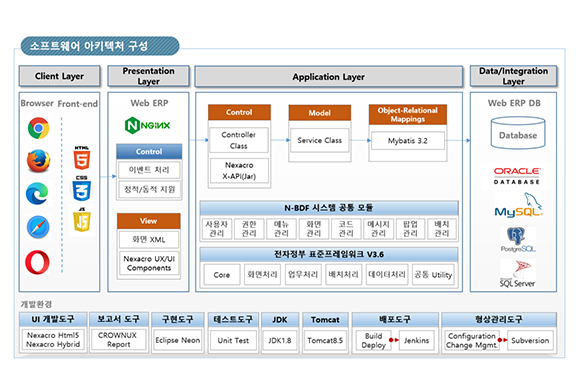Click the NGINX logo
Image resolution: width=580 pixels, height=392 pixels.
tap(148, 125)
